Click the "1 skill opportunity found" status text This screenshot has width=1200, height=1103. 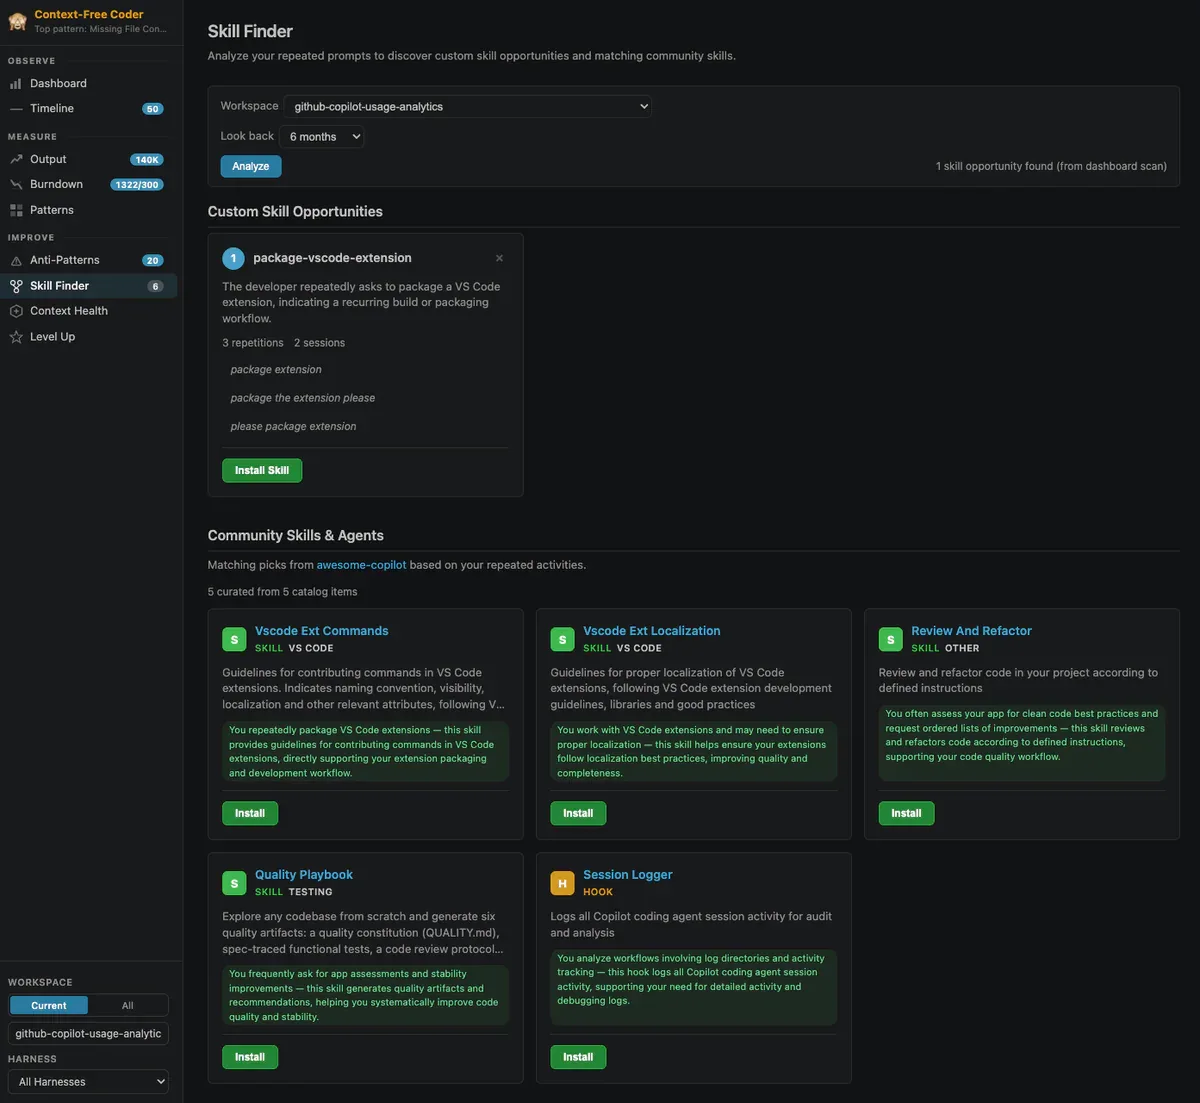coord(1051,167)
